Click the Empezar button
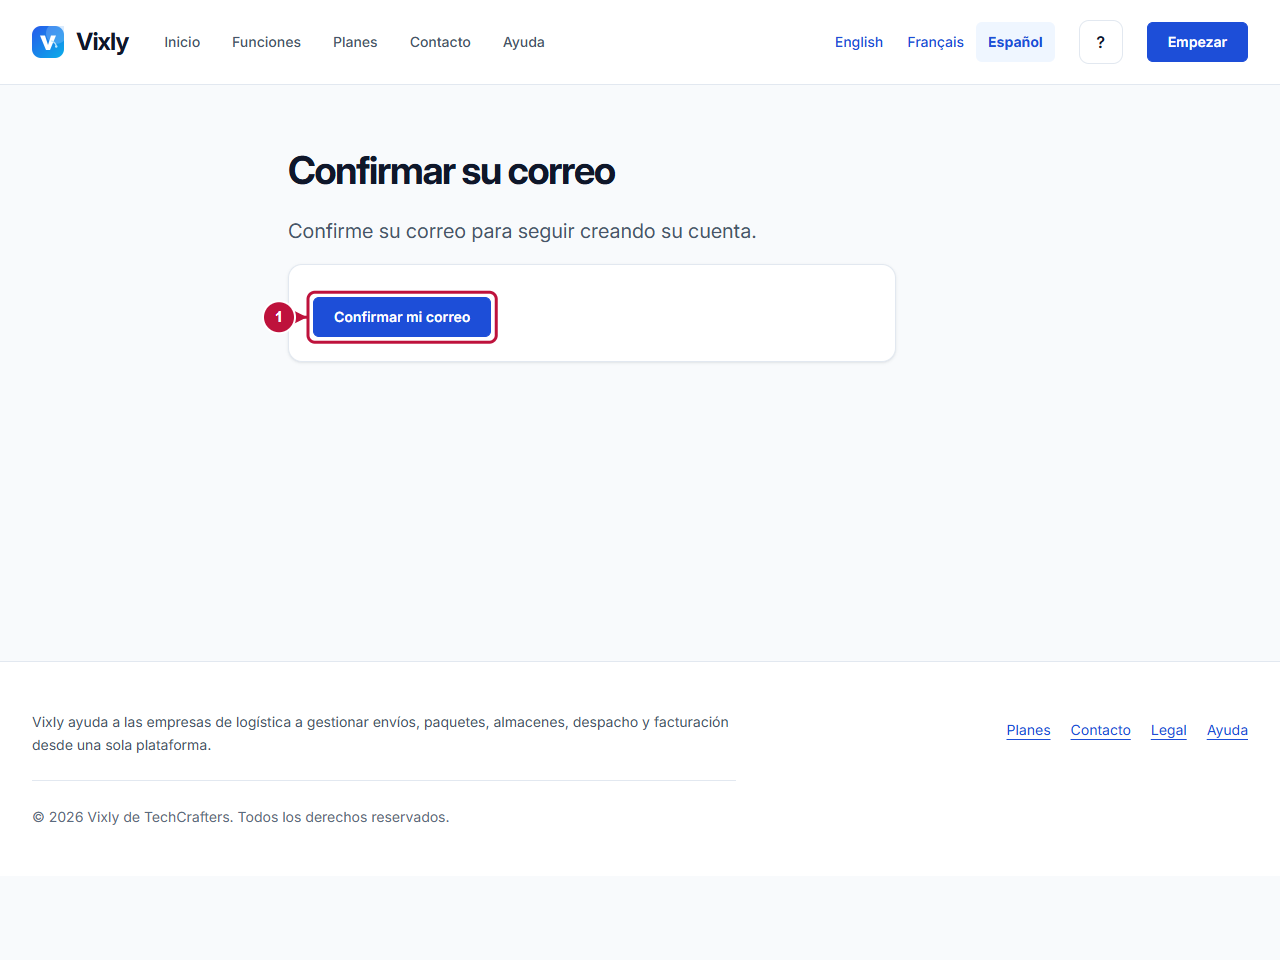 click(x=1197, y=42)
